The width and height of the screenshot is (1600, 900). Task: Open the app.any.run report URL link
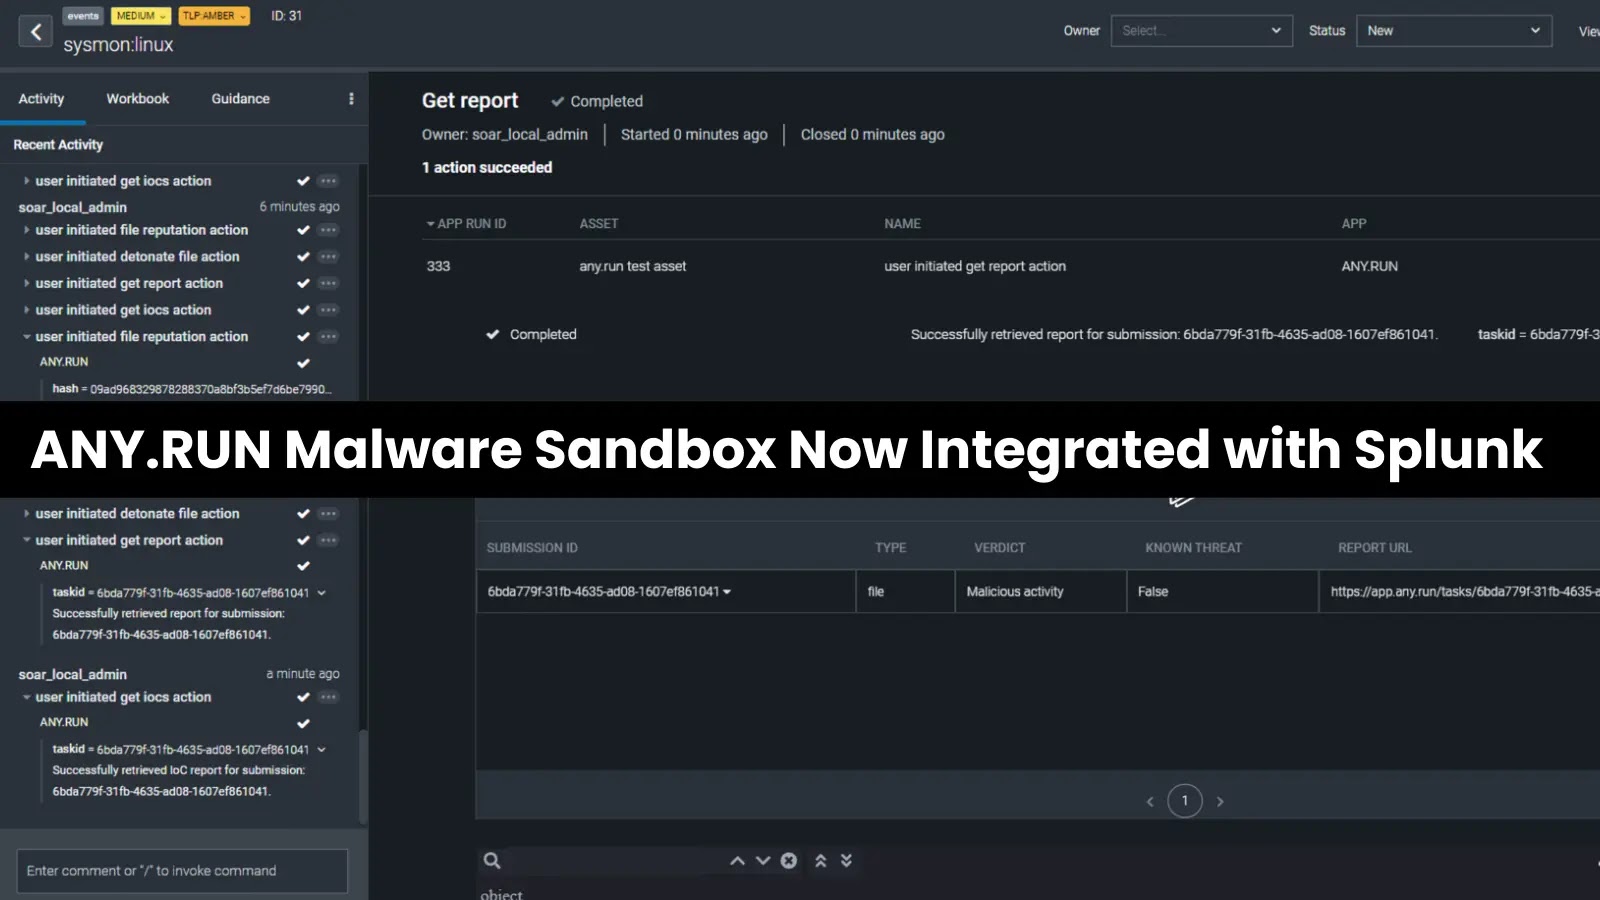(x=1459, y=591)
